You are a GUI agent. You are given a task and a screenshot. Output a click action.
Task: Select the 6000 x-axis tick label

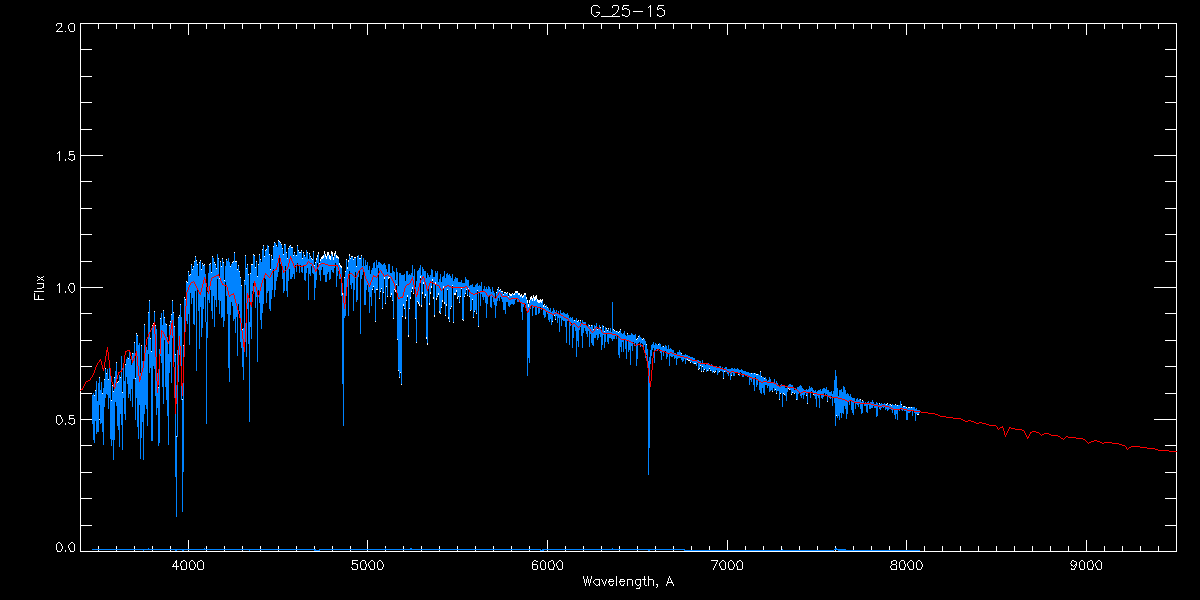(547, 565)
